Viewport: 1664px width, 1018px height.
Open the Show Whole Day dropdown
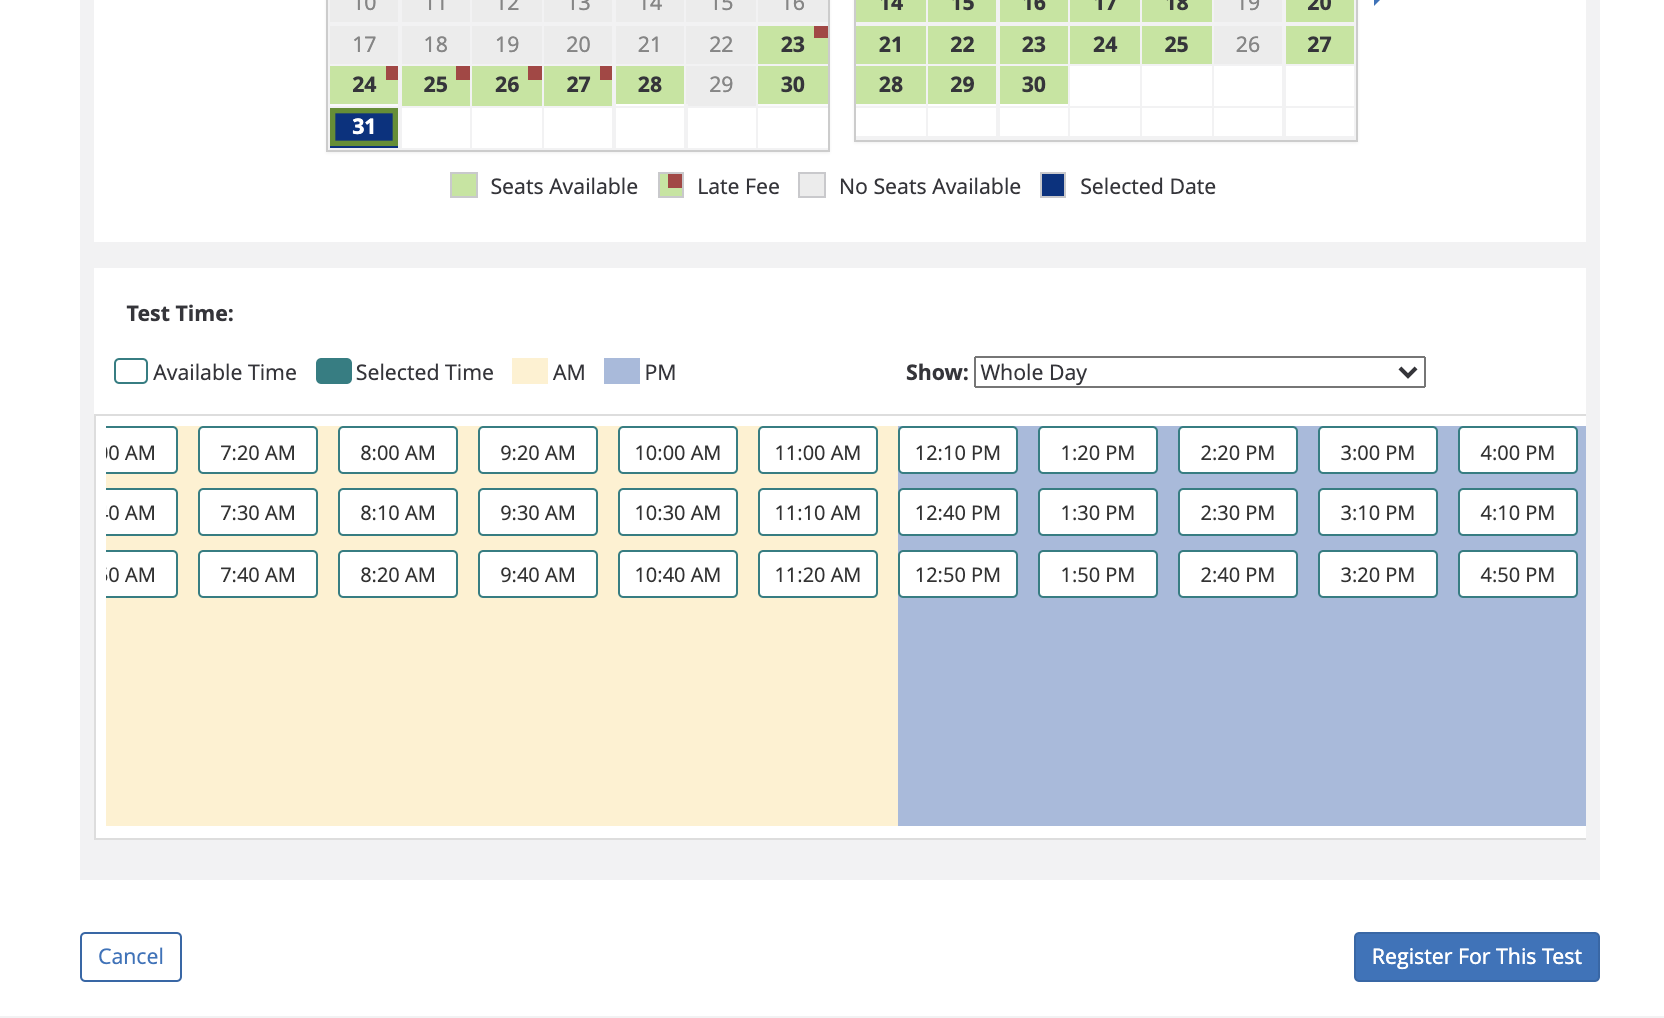pyautogui.click(x=1199, y=372)
